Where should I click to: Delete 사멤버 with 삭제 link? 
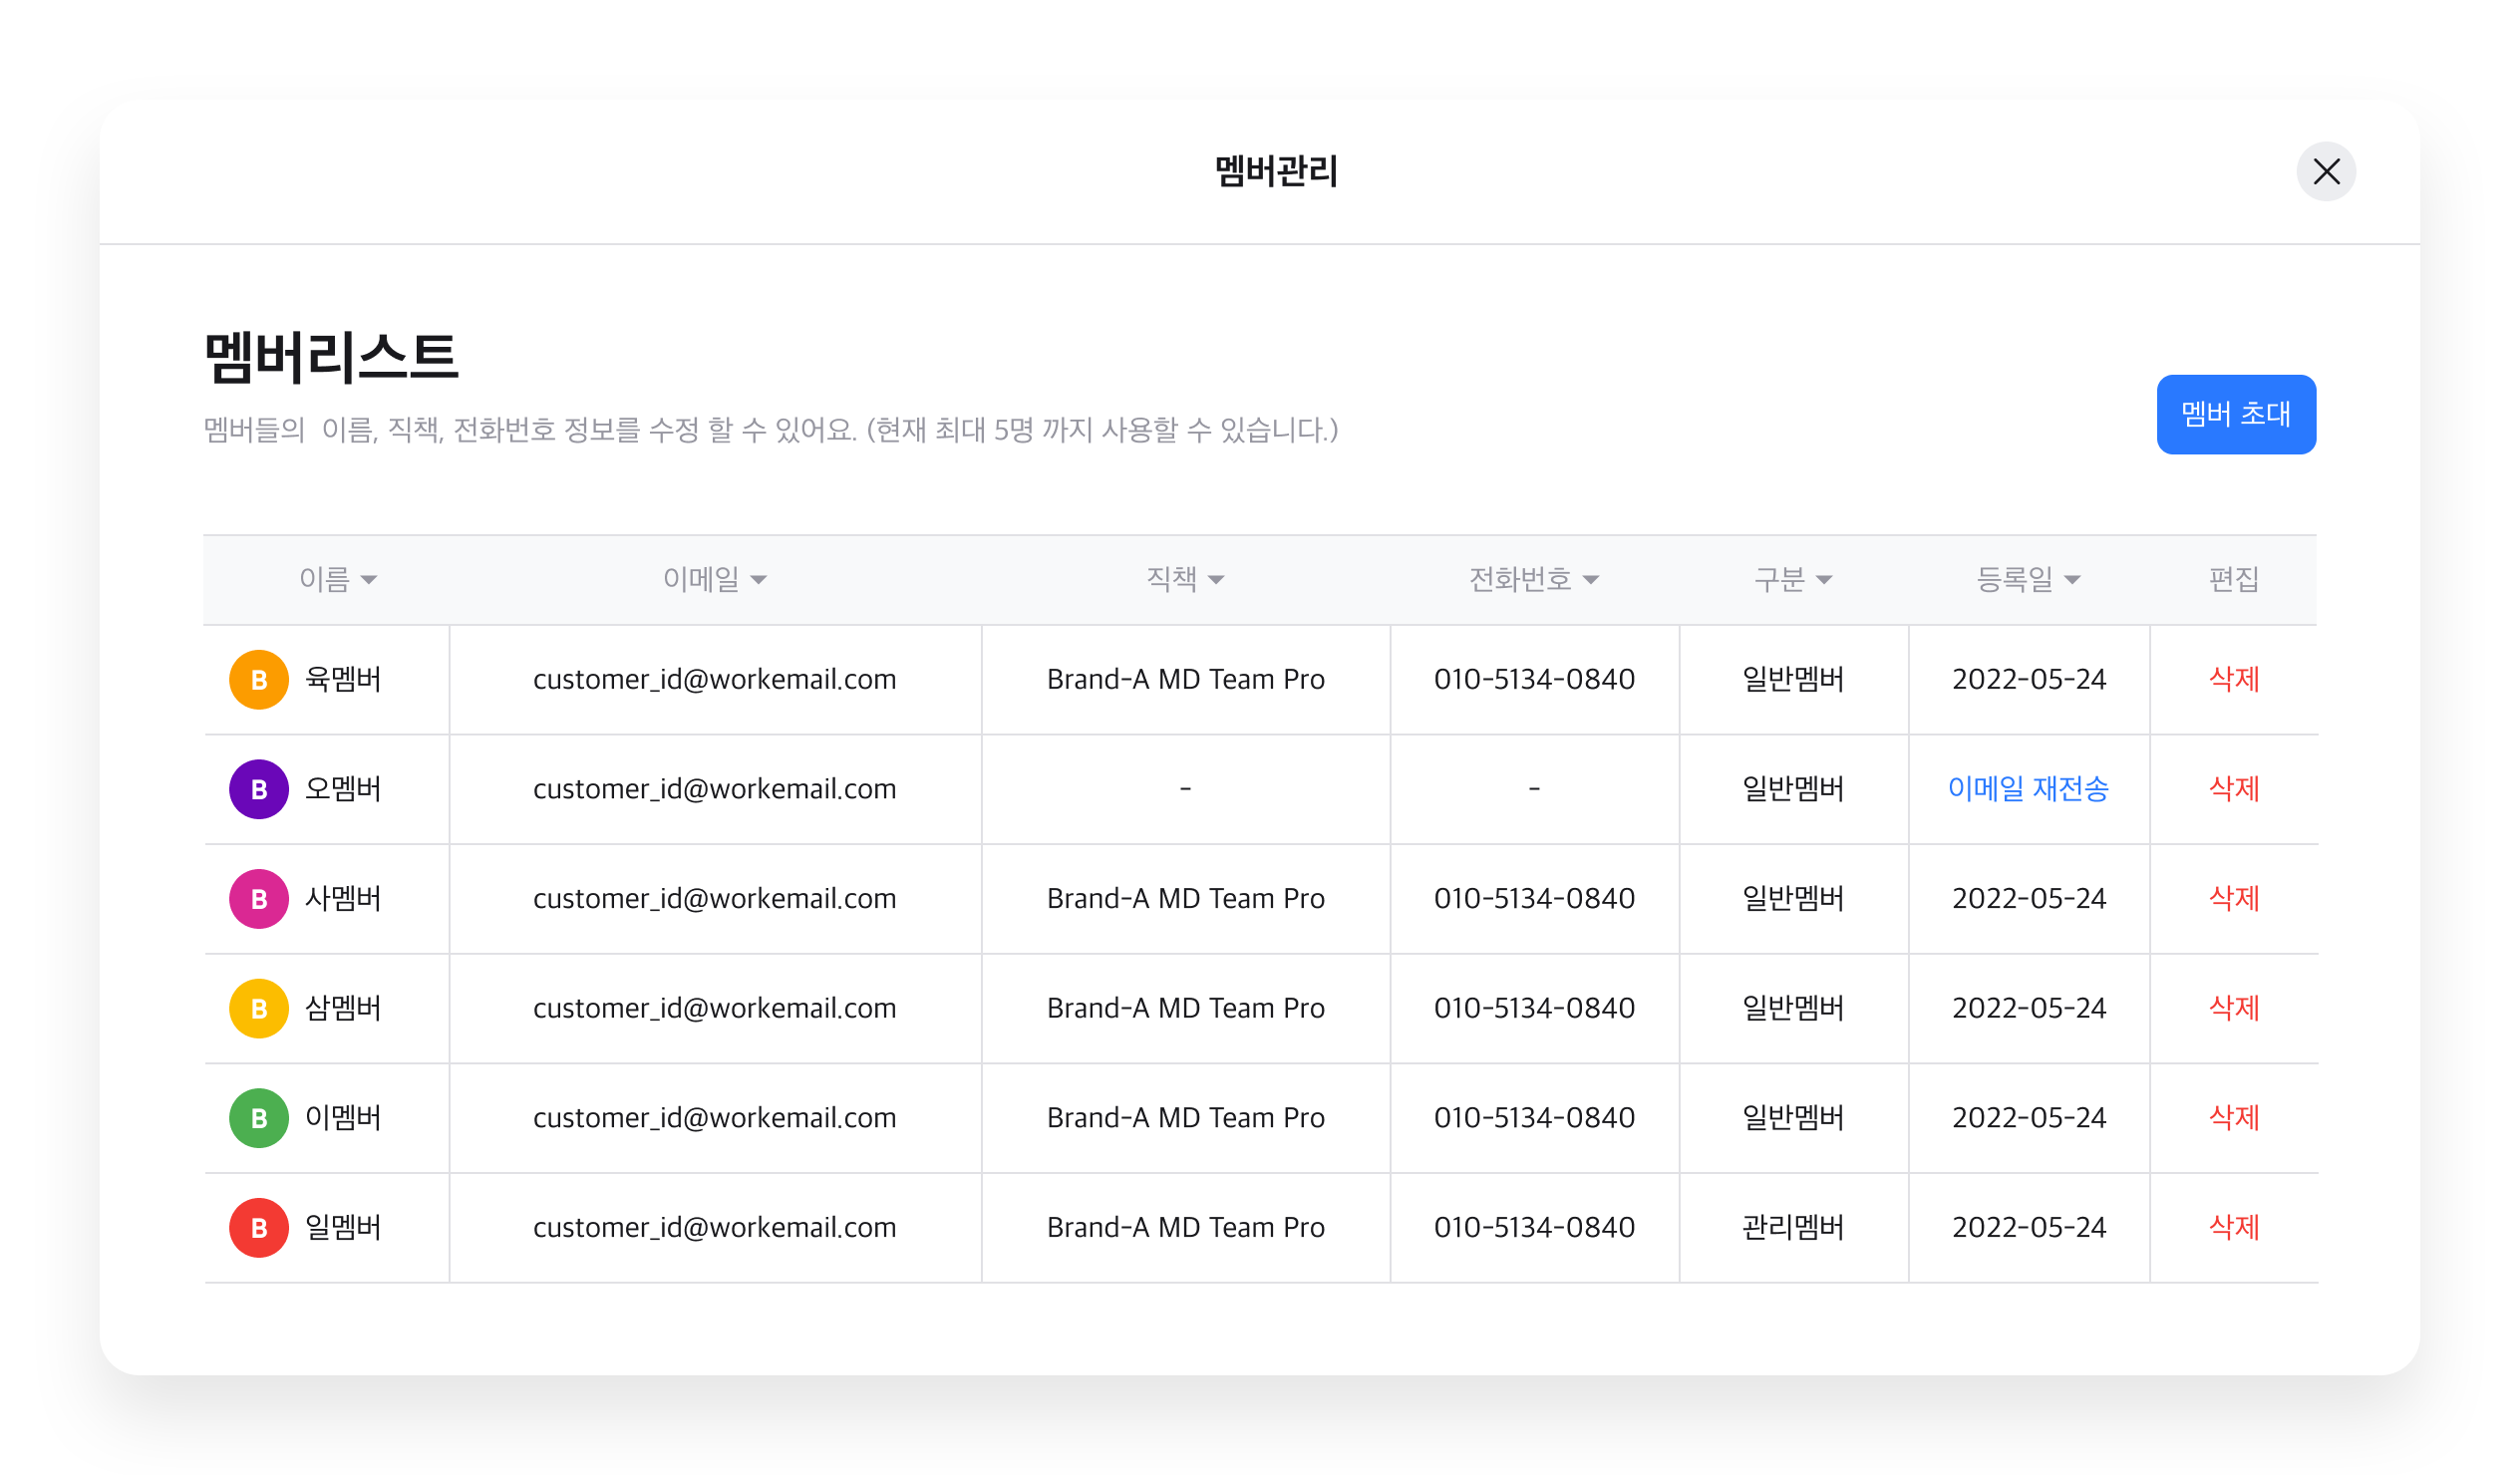(x=2234, y=898)
